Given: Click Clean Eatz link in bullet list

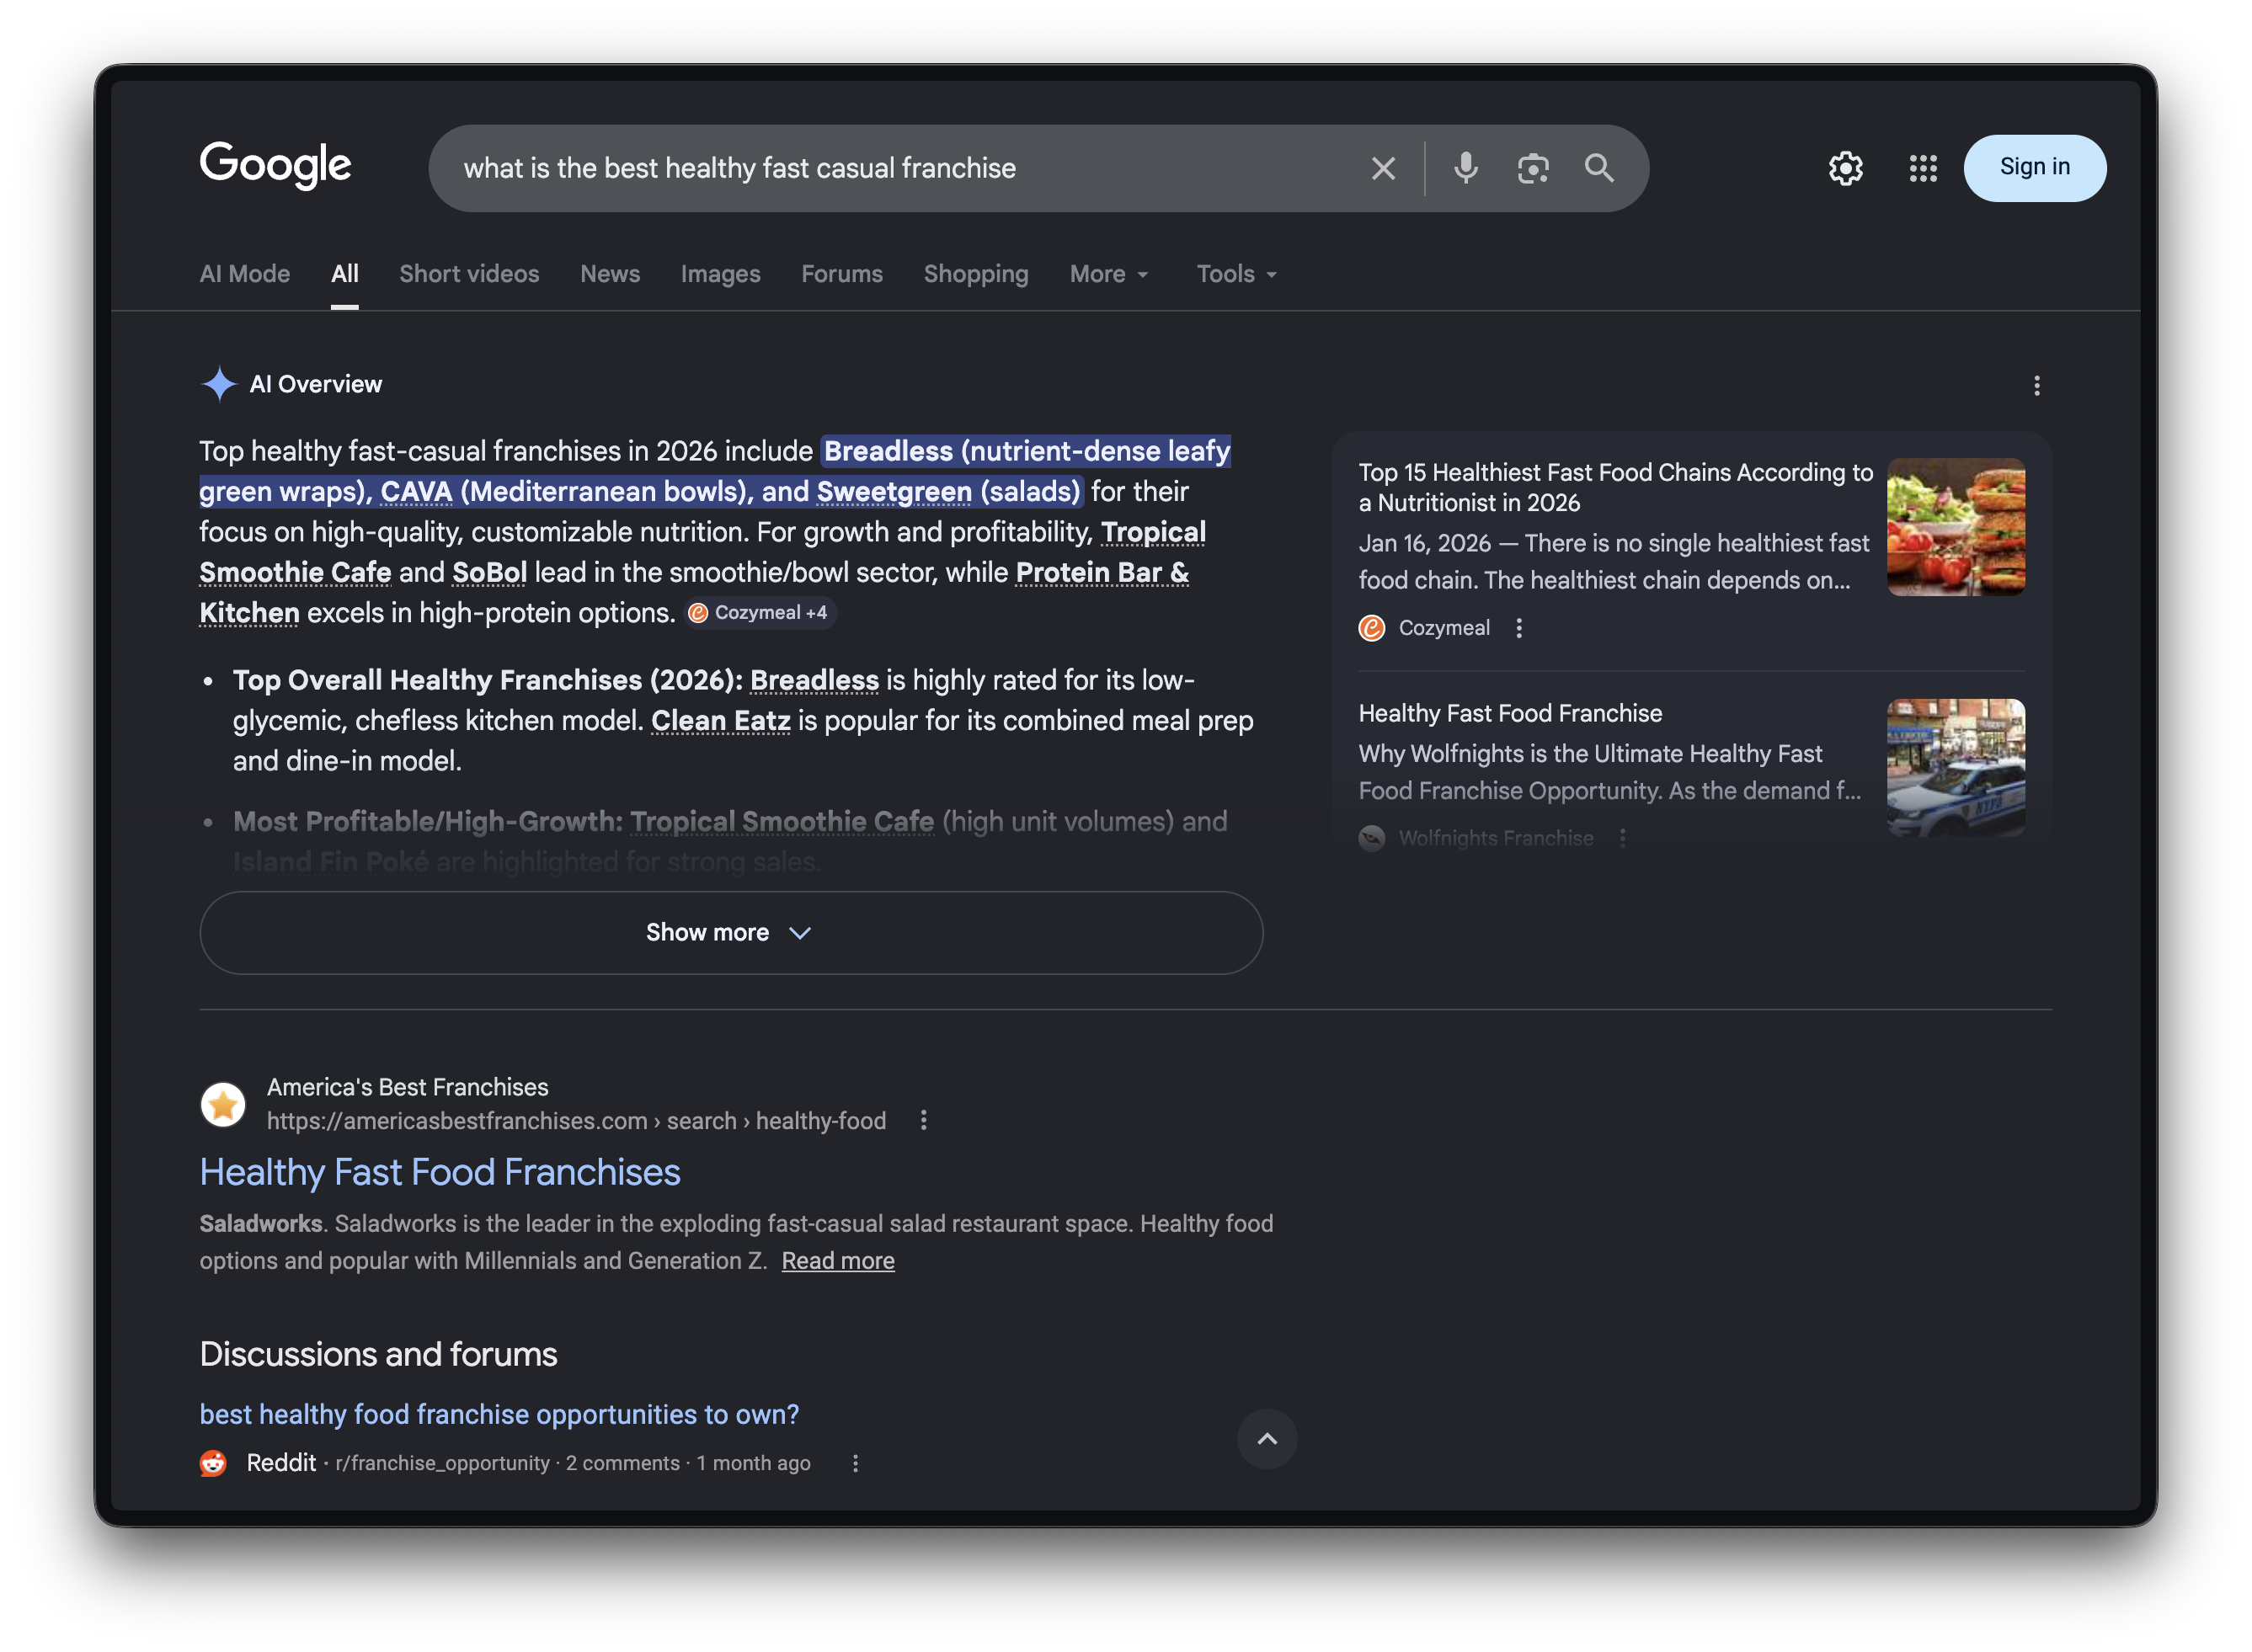Looking at the screenshot, I should coord(720,720).
